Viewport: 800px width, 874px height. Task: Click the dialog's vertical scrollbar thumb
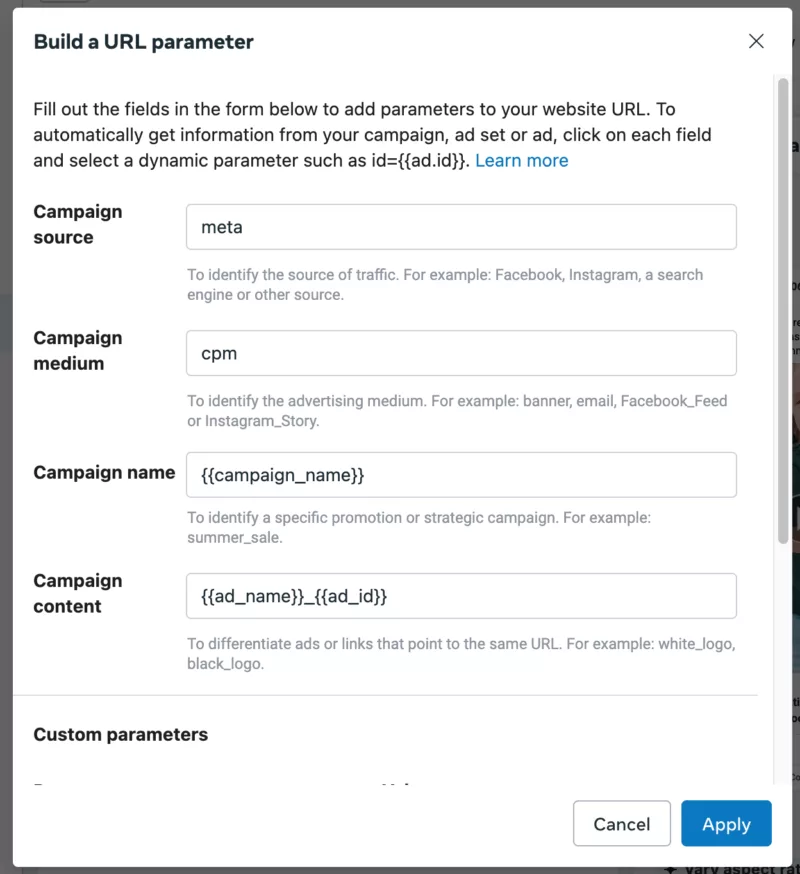coord(783,310)
